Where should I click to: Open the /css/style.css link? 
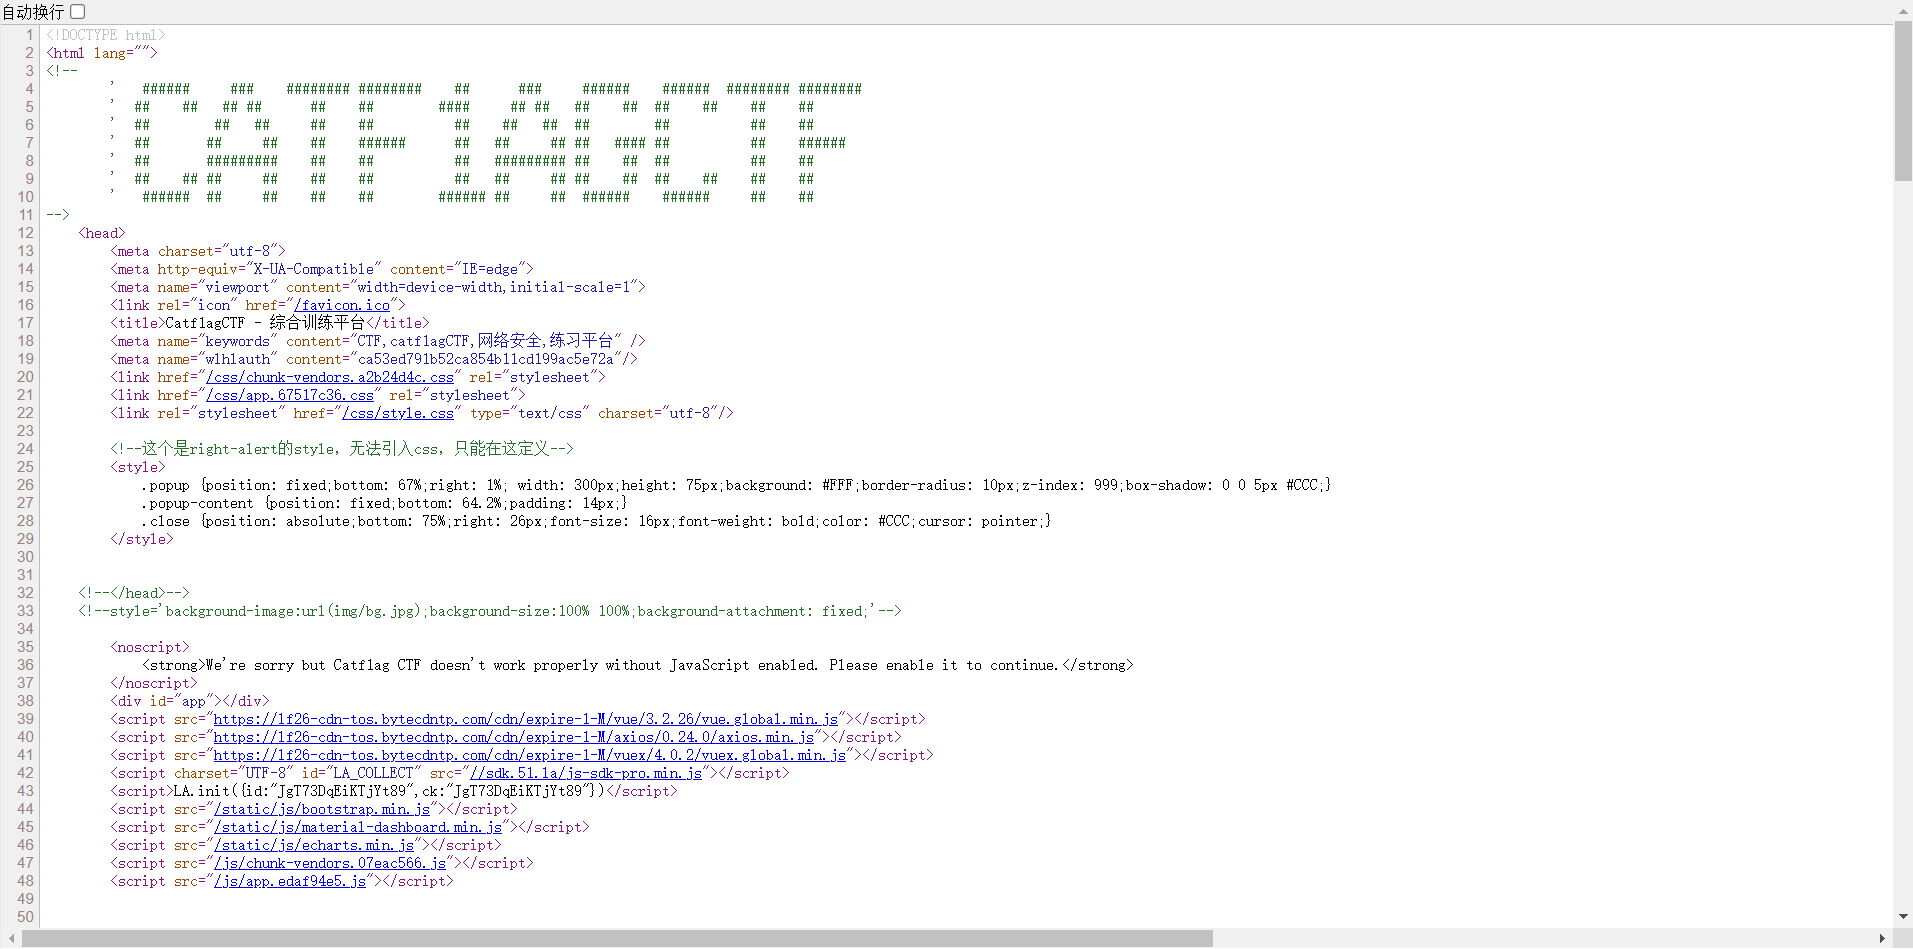(399, 413)
